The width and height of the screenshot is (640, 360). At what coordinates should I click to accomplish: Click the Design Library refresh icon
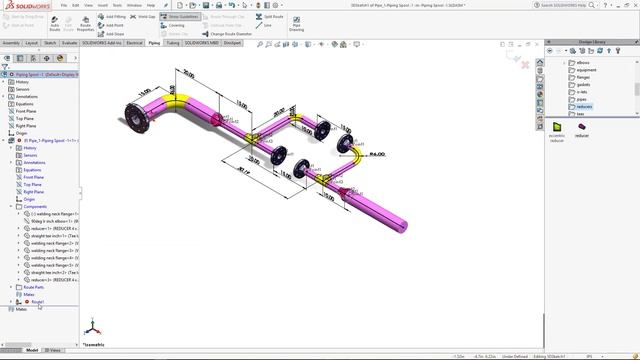(600, 51)
